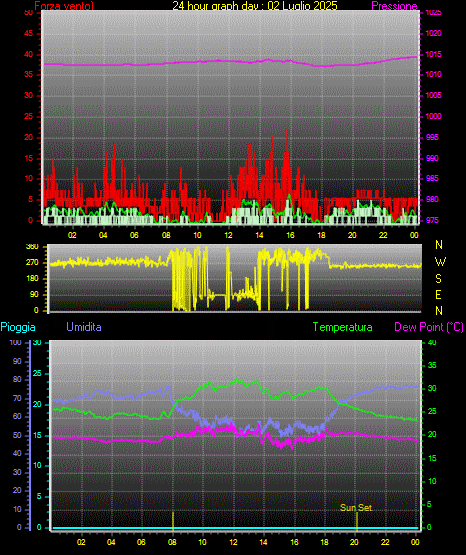Click the Pressione label at top right

point(394,6)
